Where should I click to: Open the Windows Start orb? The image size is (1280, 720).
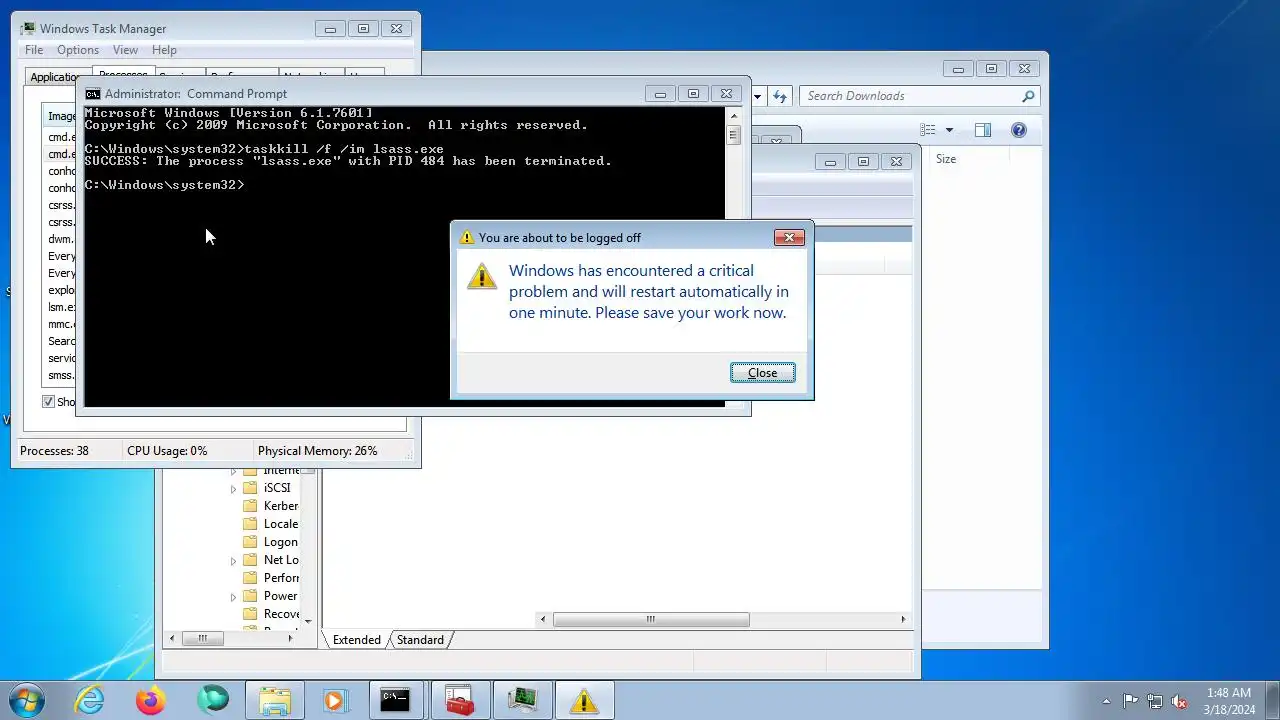(27, 700)
